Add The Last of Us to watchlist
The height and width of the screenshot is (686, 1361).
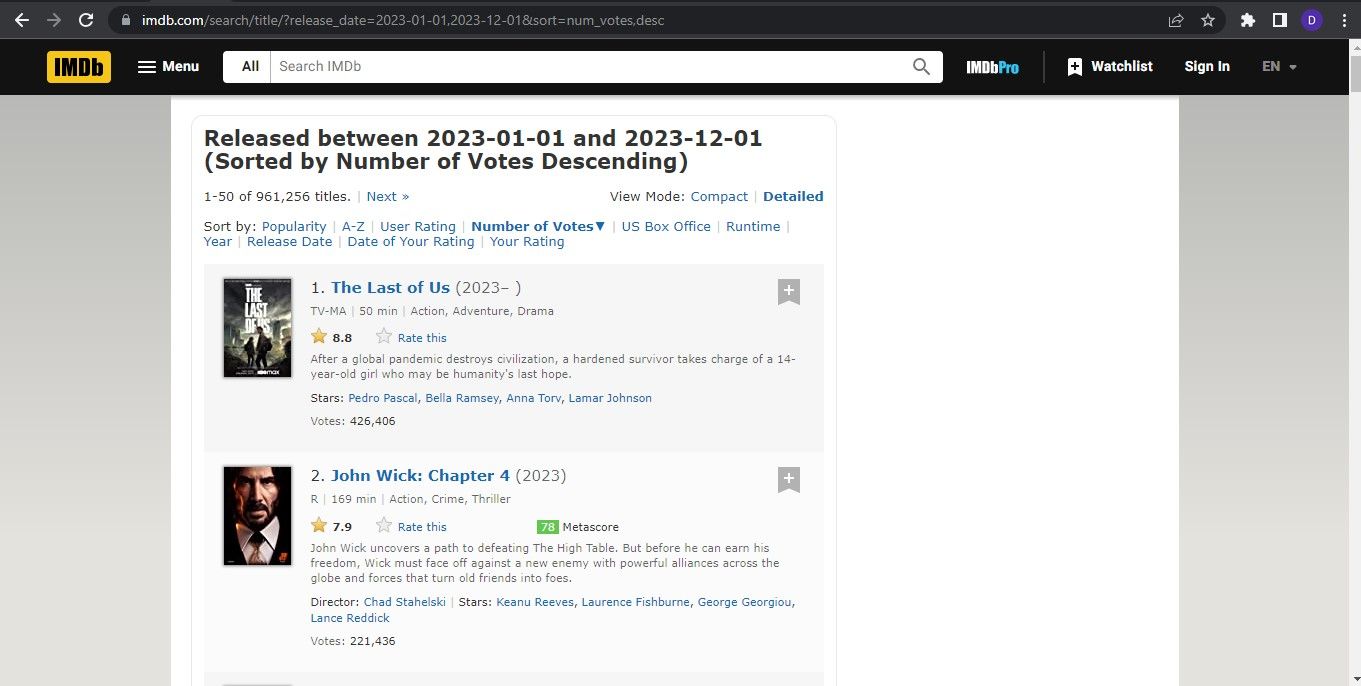point(788,291)
